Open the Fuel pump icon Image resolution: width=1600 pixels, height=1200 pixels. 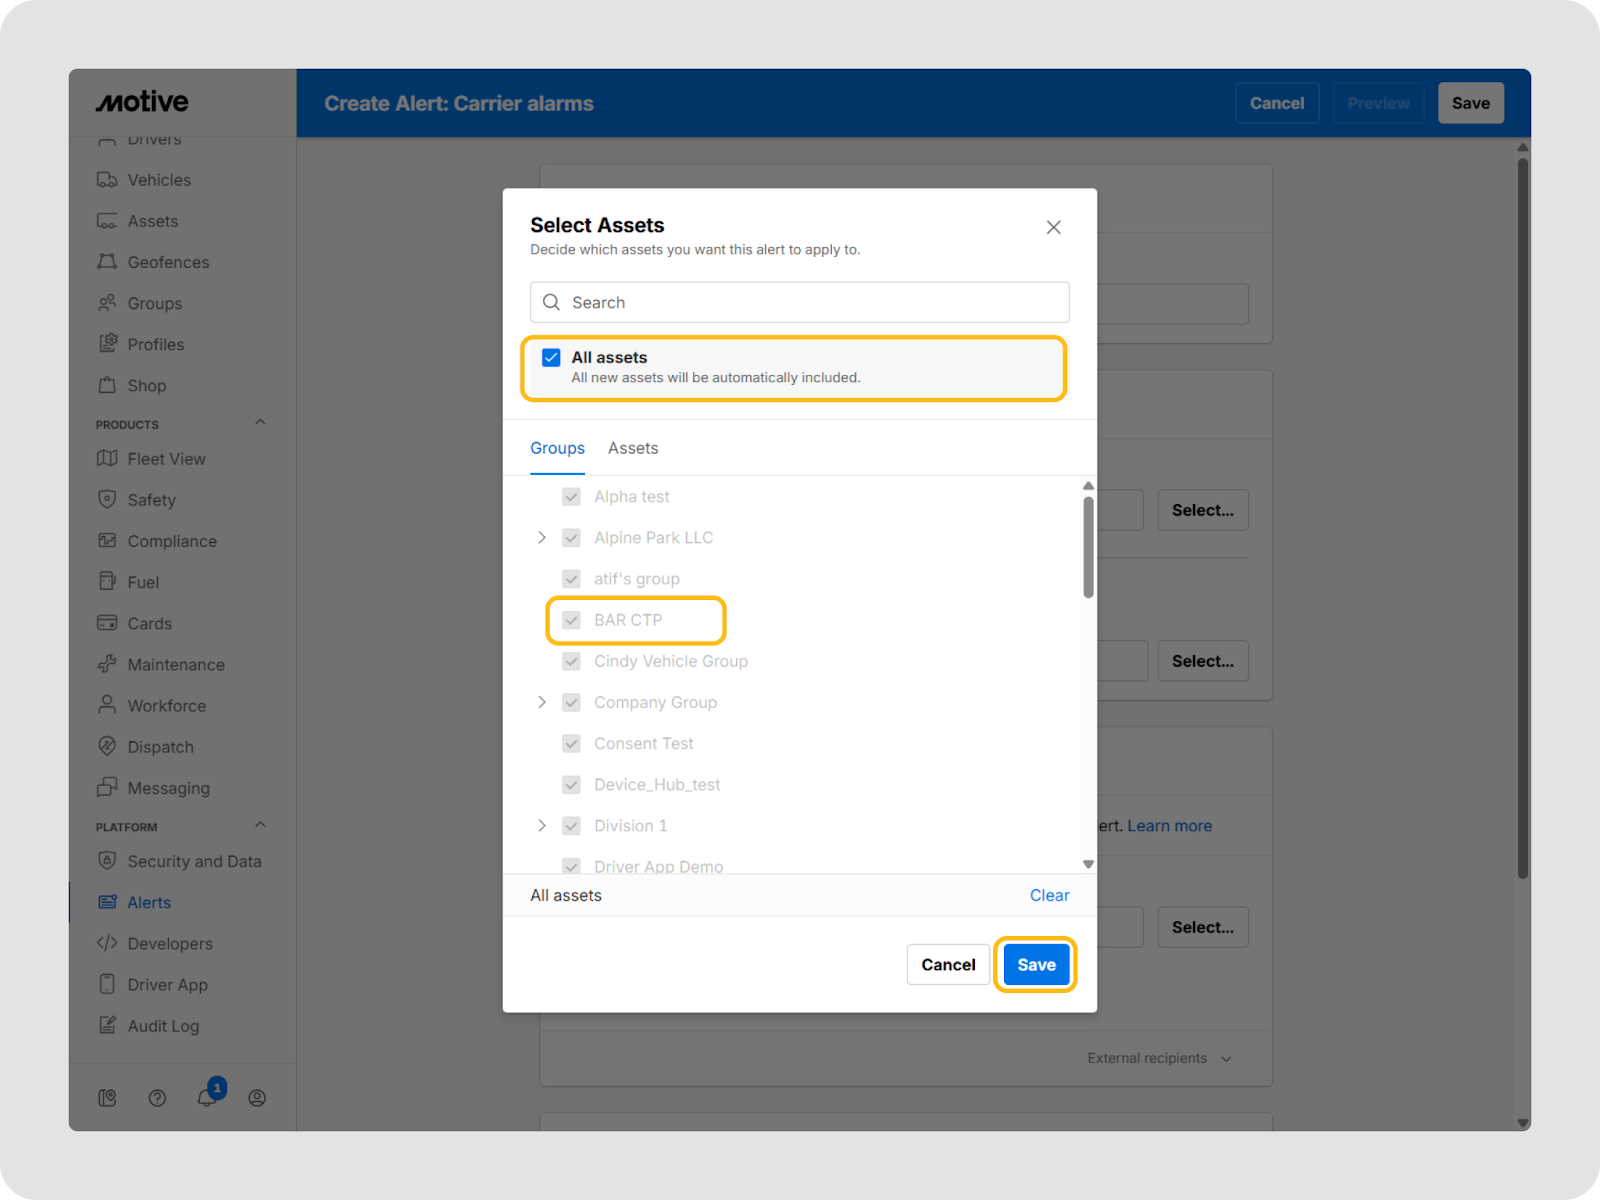(107, 582)
